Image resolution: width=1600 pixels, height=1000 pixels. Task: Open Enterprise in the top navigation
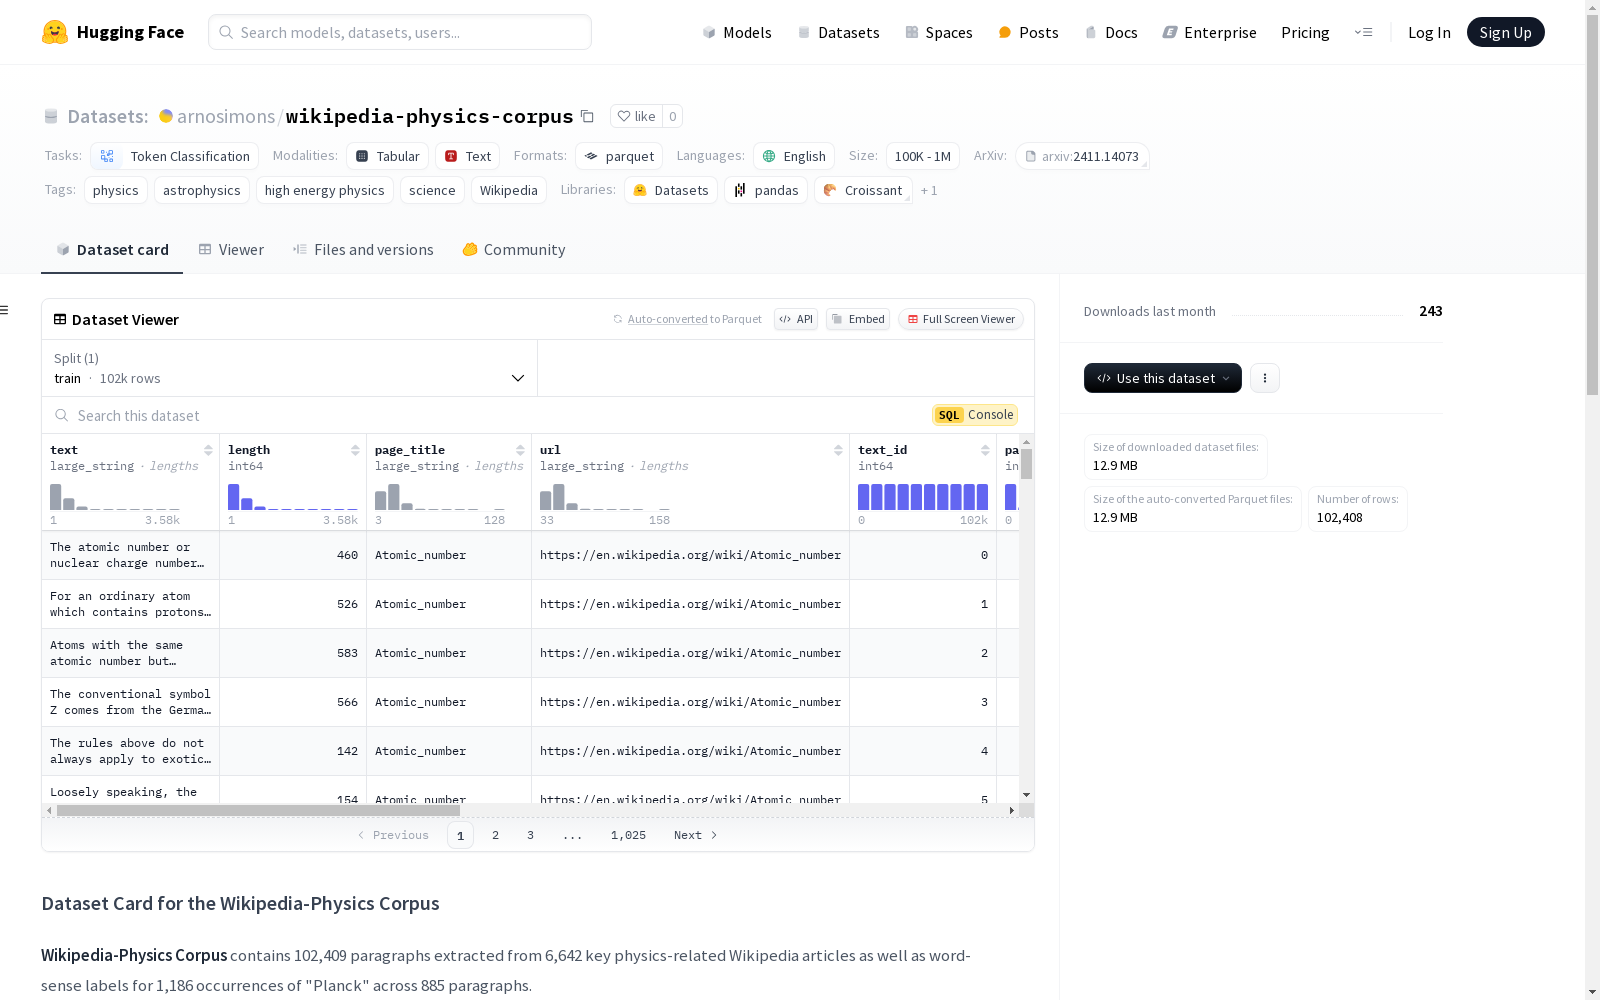point(1210,32)
